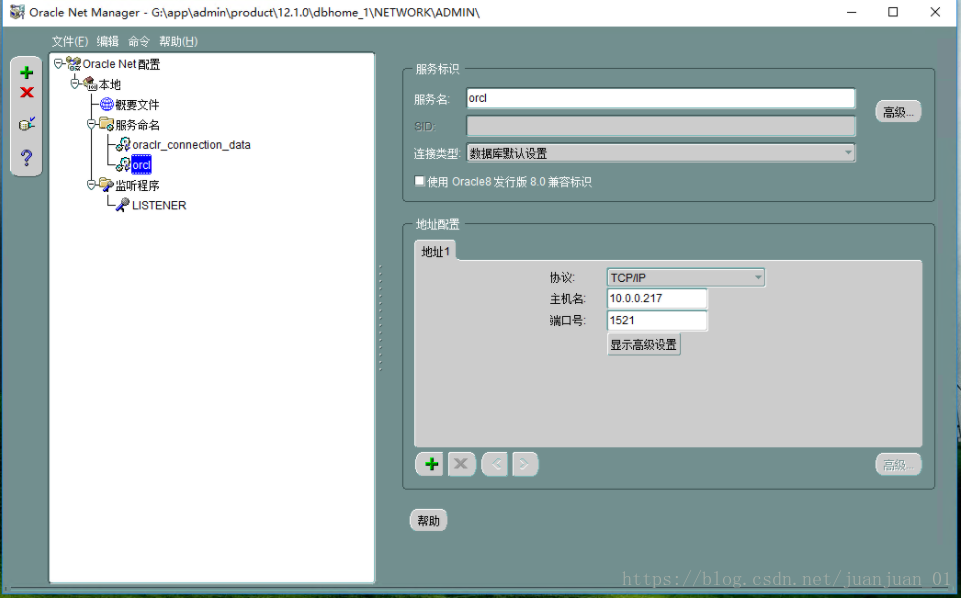Click the 服务命名 folder icon
The image size is (963, 599).
(106, 125)
